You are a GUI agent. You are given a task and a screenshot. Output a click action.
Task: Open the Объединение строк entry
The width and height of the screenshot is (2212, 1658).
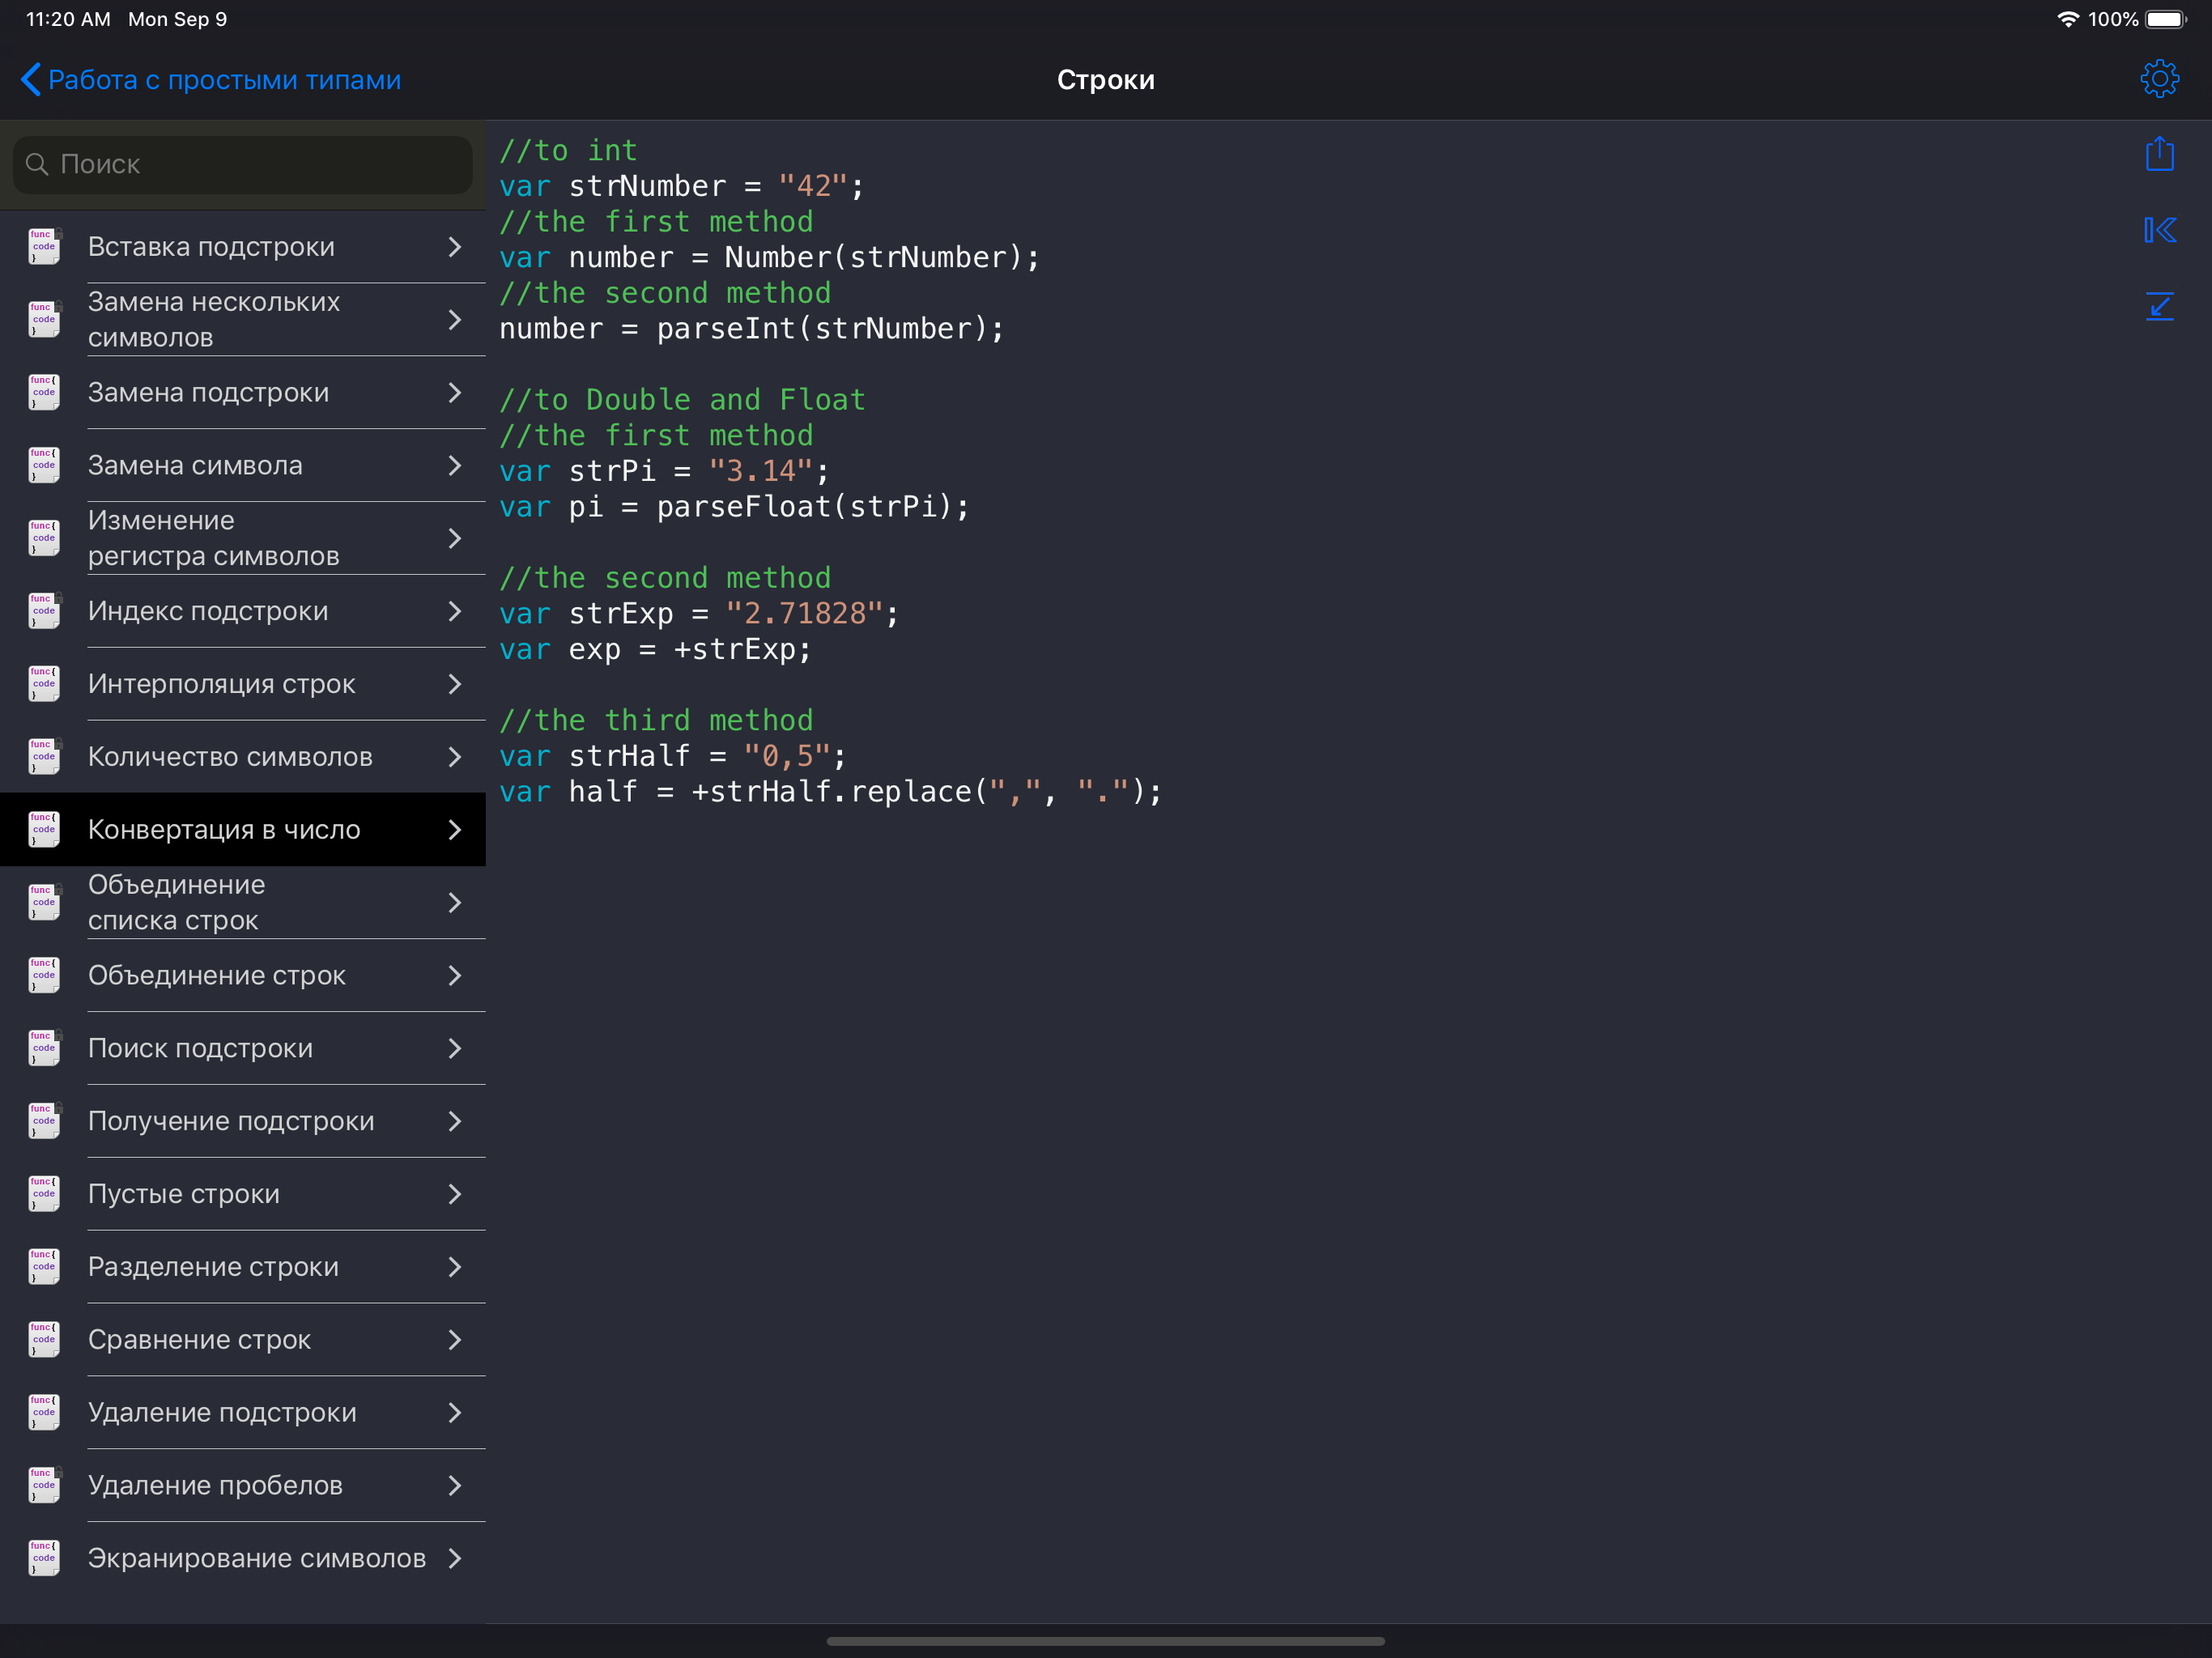coord(217,975)
